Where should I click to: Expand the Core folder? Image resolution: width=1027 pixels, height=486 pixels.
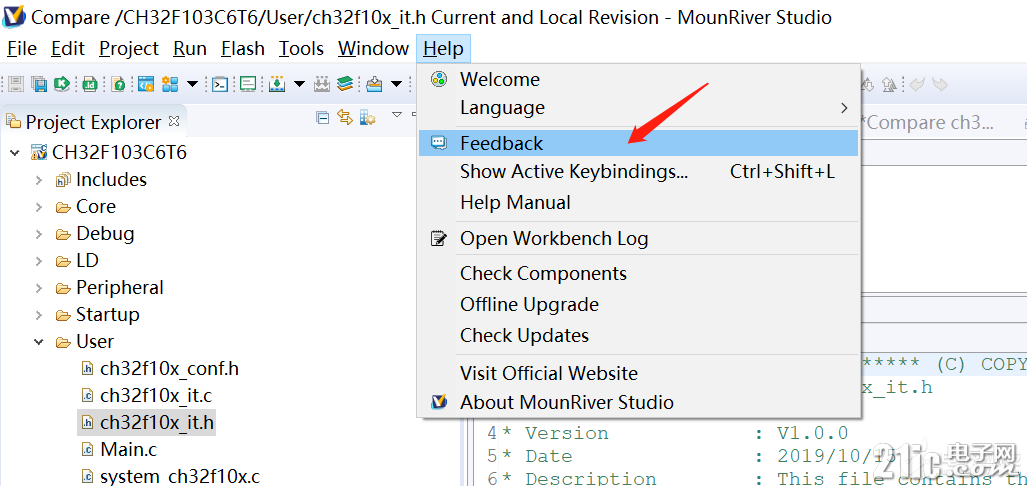39,207
